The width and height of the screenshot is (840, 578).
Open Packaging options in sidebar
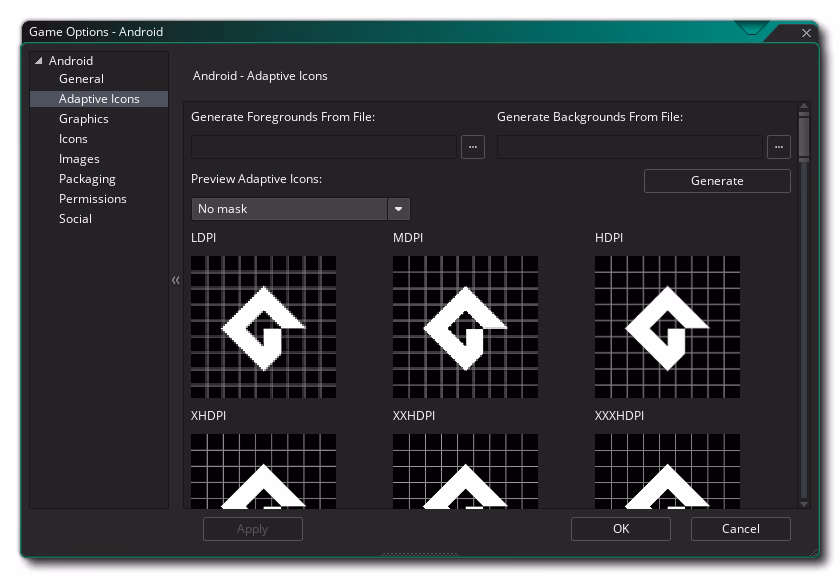pos(87,179)
